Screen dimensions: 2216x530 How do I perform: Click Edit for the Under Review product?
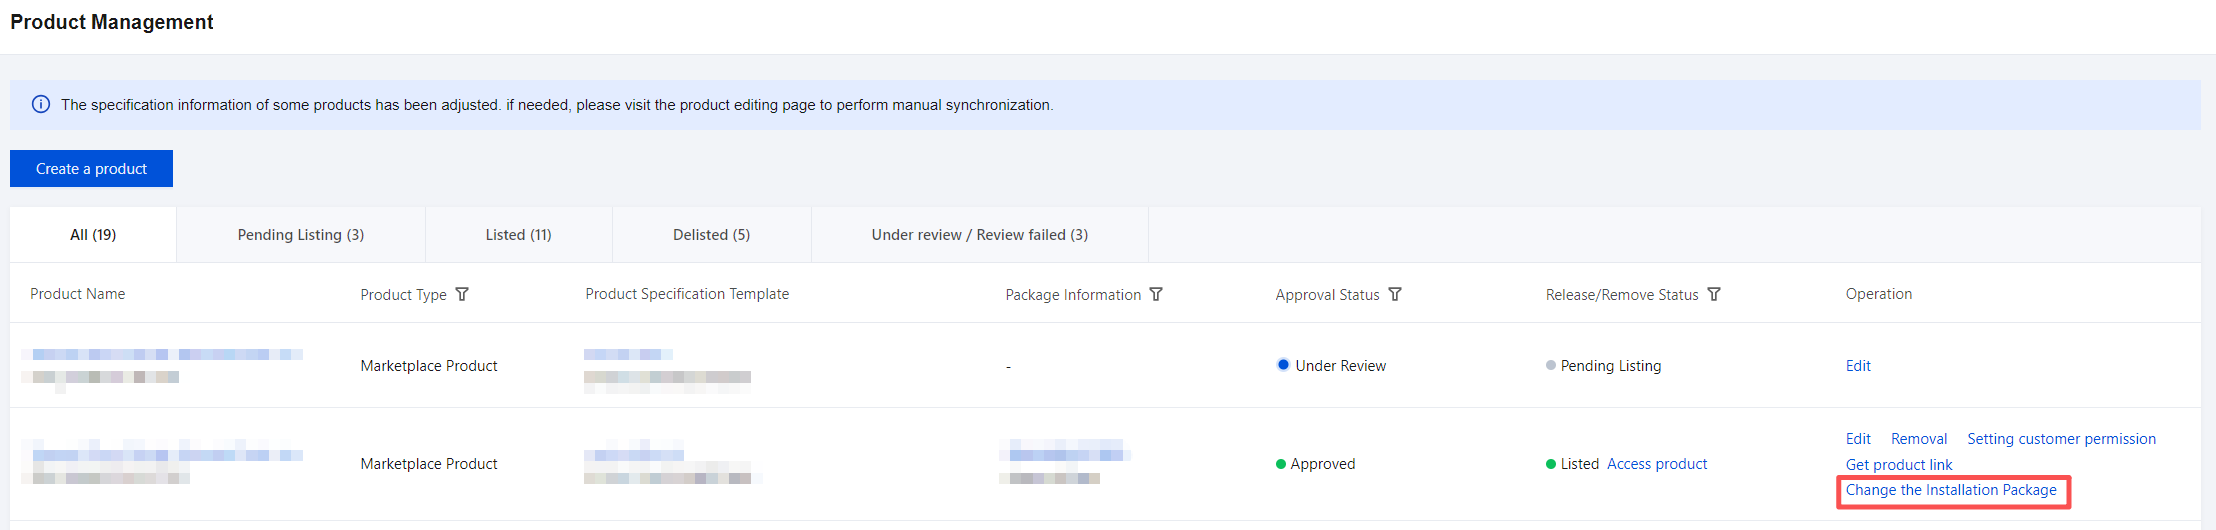[1858, 366]
